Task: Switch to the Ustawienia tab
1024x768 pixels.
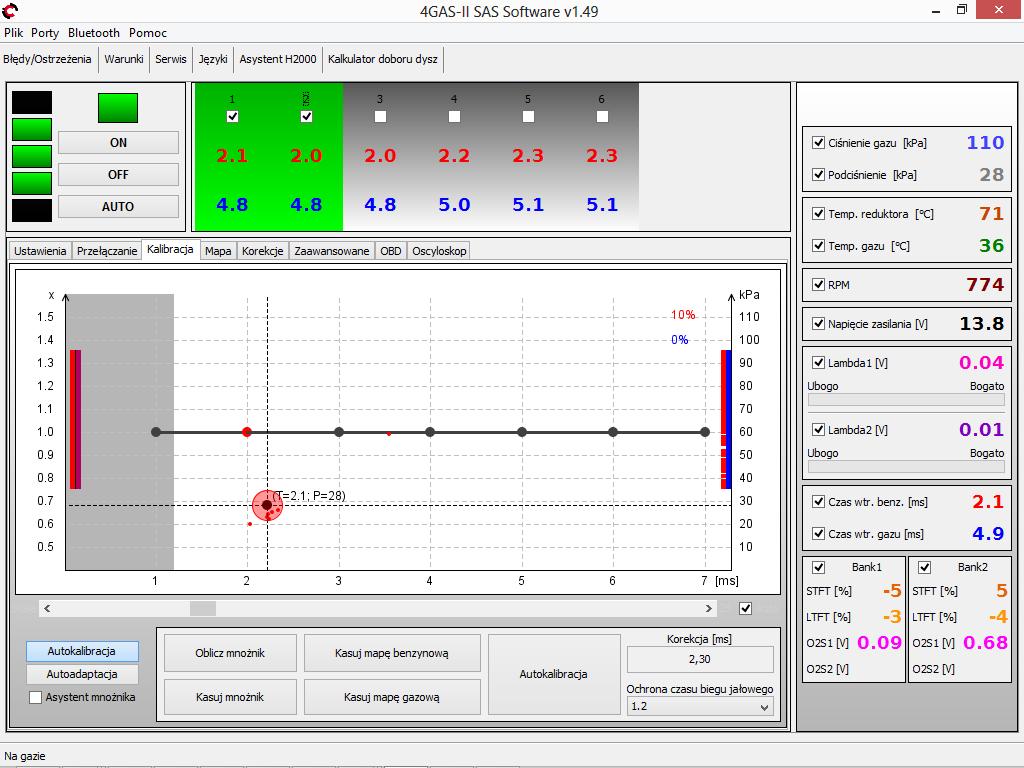Action: coord(40,251)
